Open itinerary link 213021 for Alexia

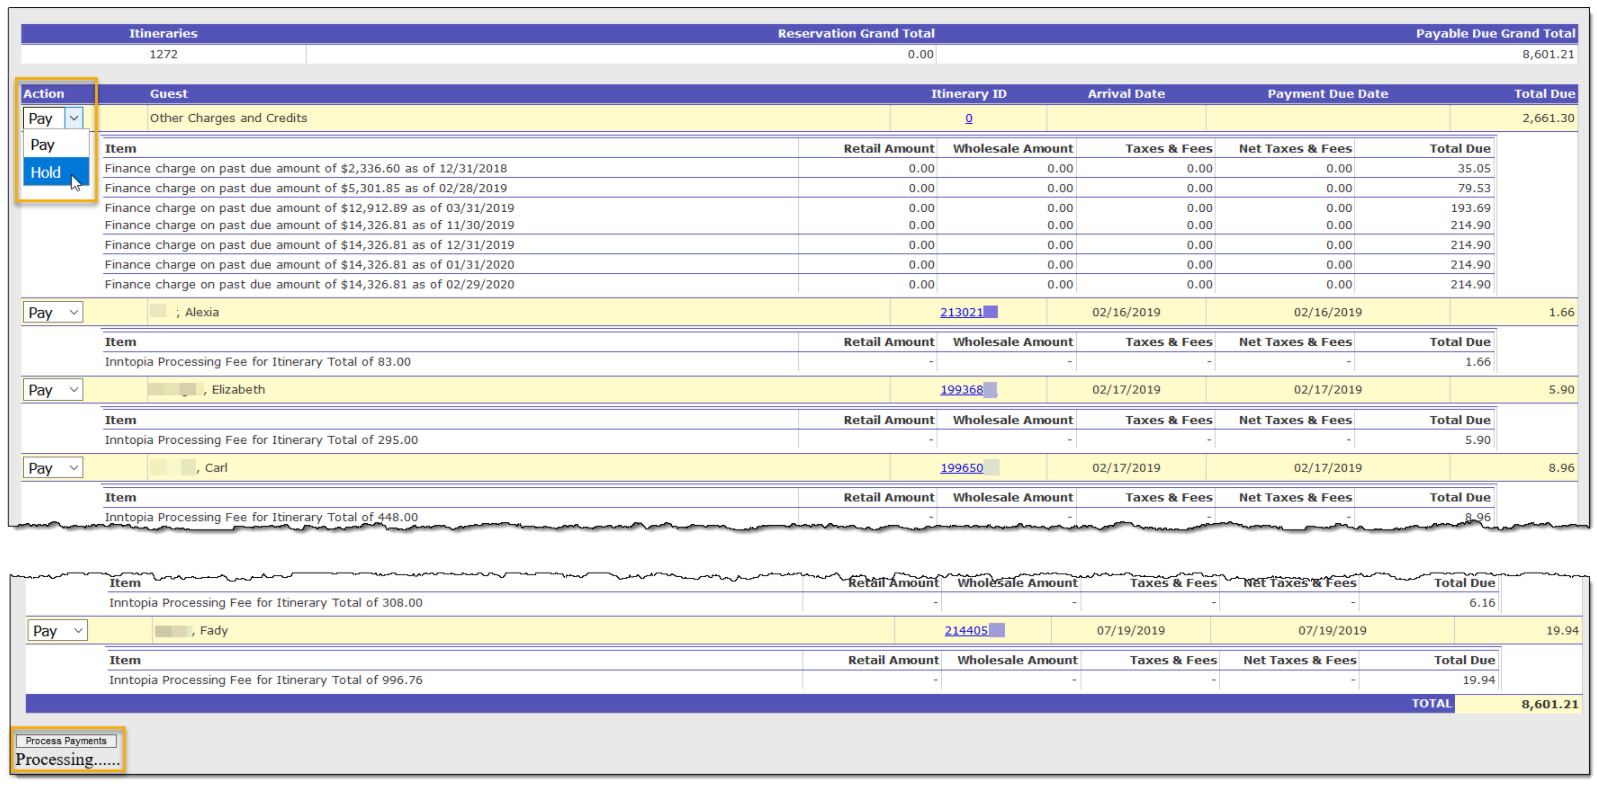click(961, 312)
